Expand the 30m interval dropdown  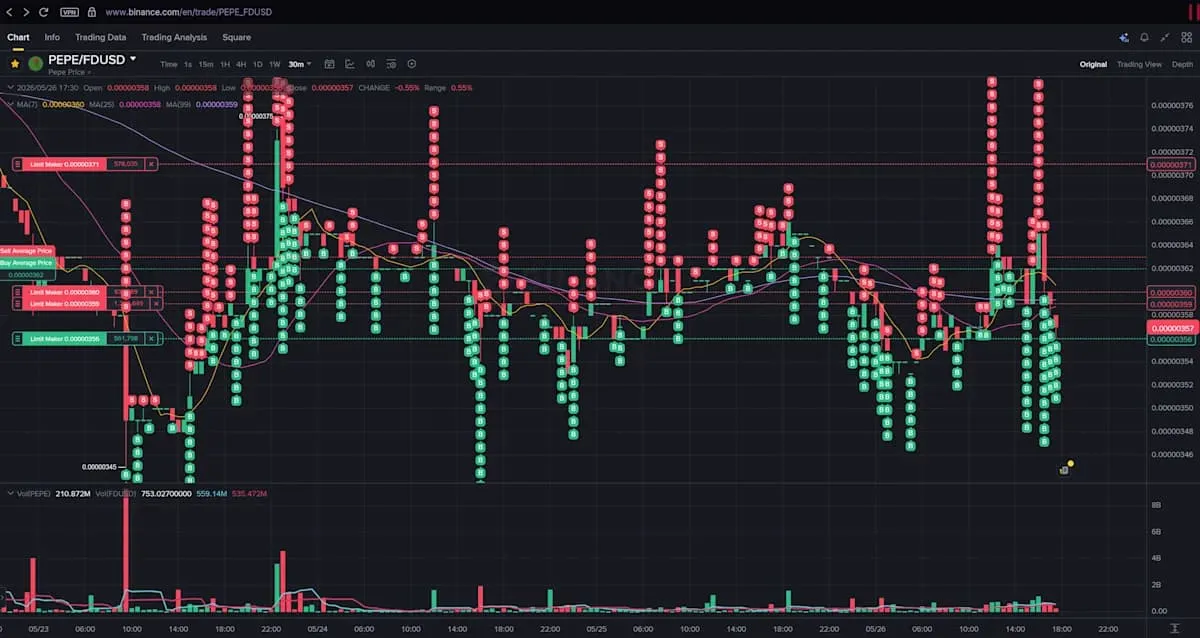coord(300,64)
